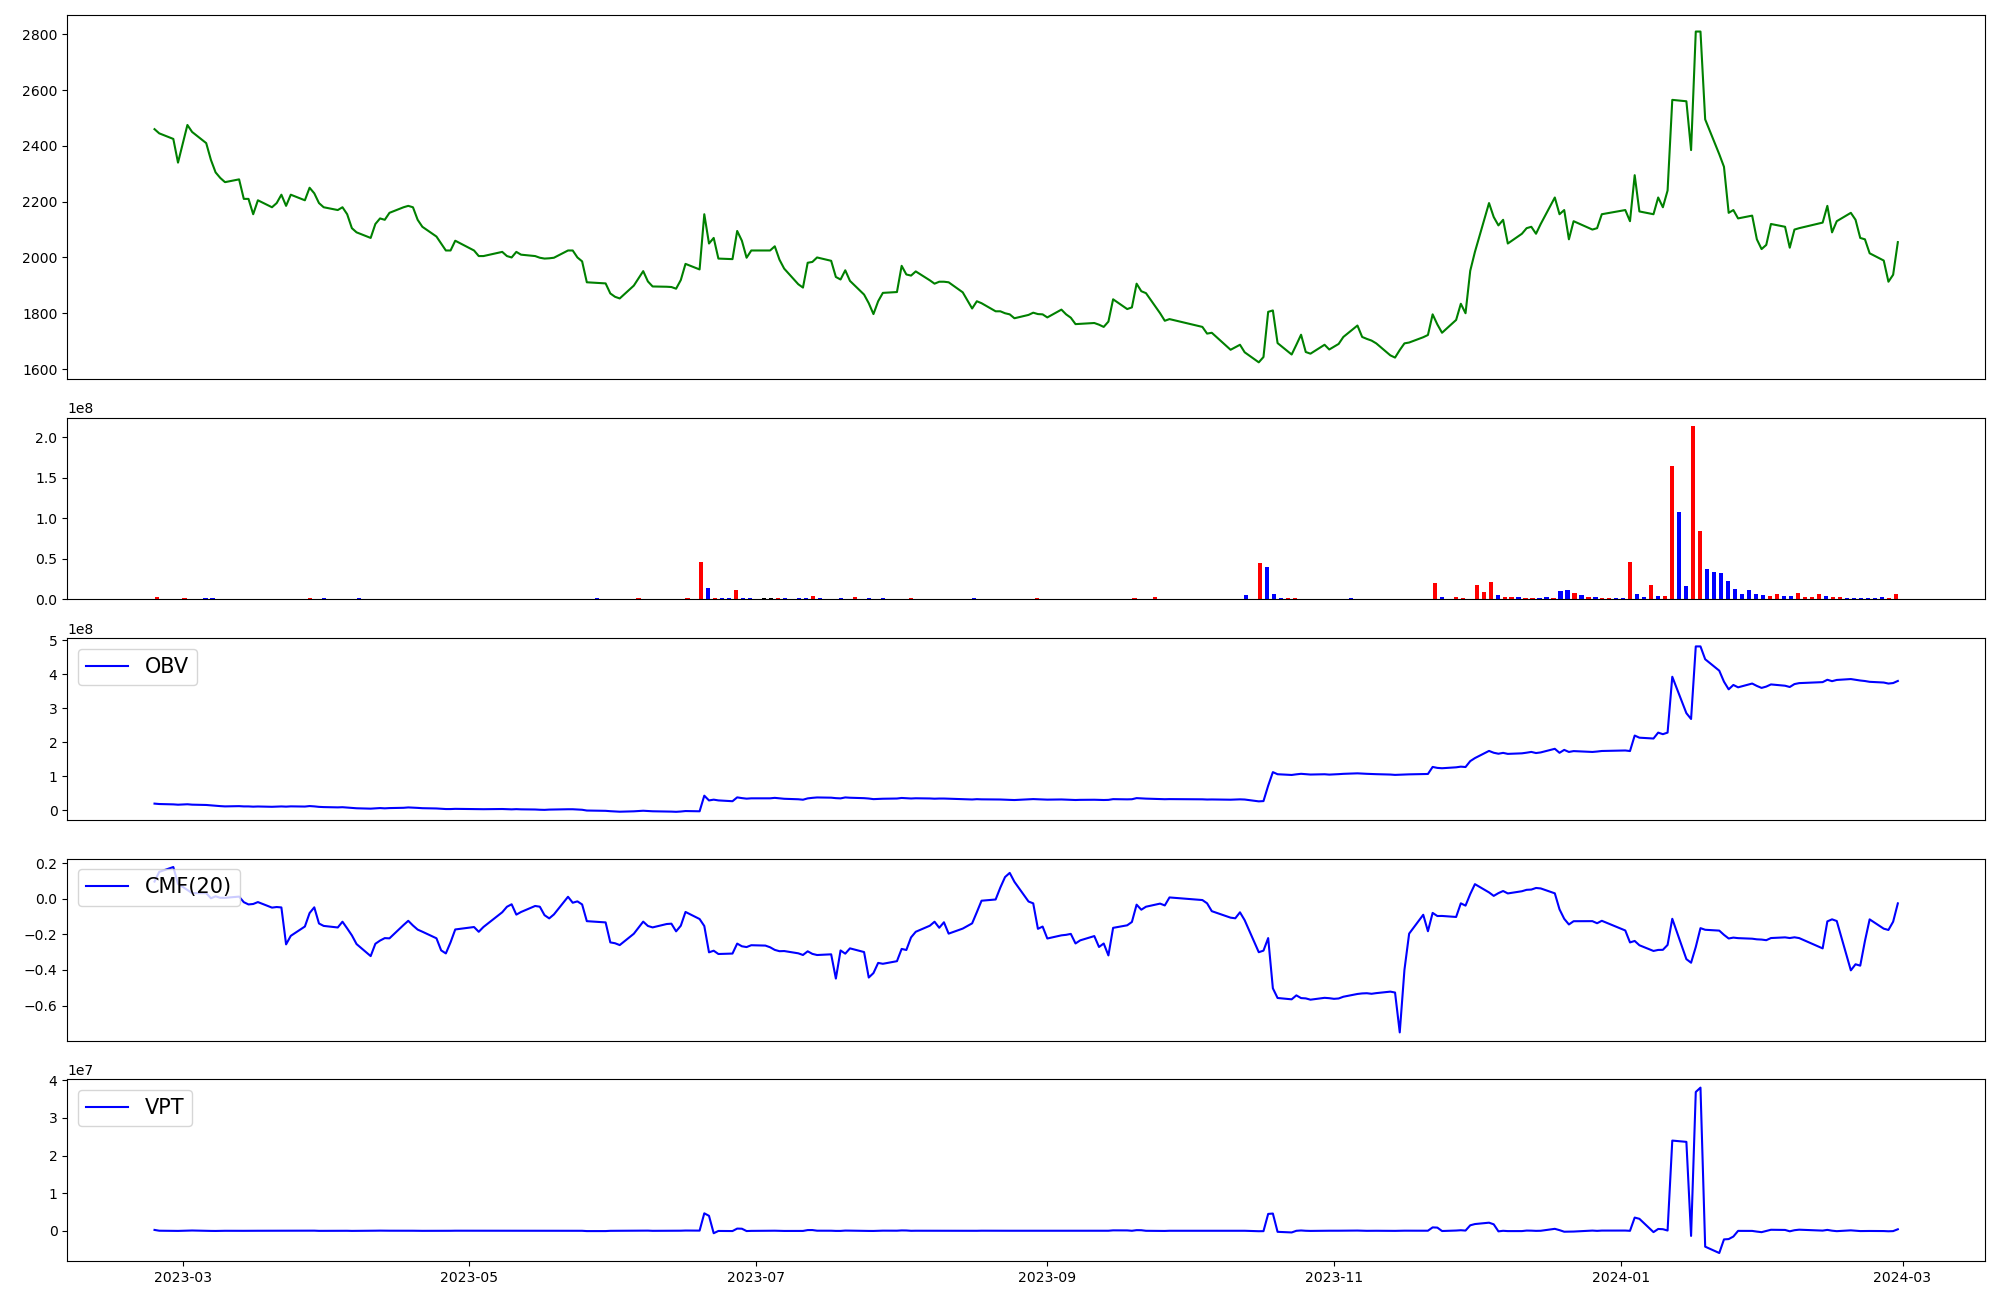The height and width of the screenshot is (1300, 2000).
Task: Click the 1e7 exponent label above the VPT chart
Action: coord(82,1070)
